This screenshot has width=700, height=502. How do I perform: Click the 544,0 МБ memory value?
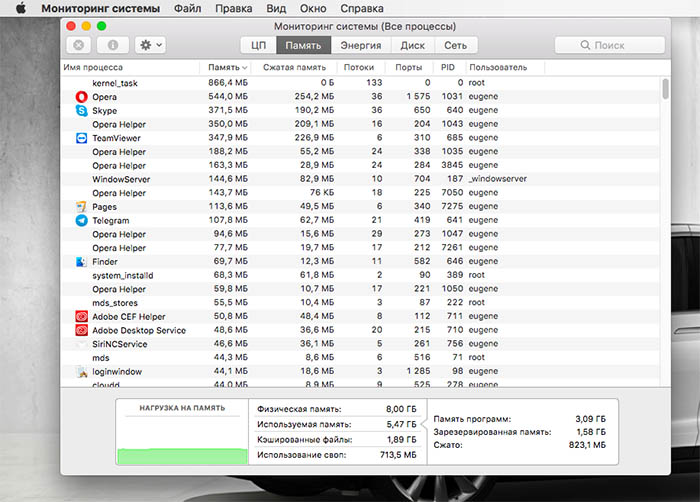pos(228,96)
